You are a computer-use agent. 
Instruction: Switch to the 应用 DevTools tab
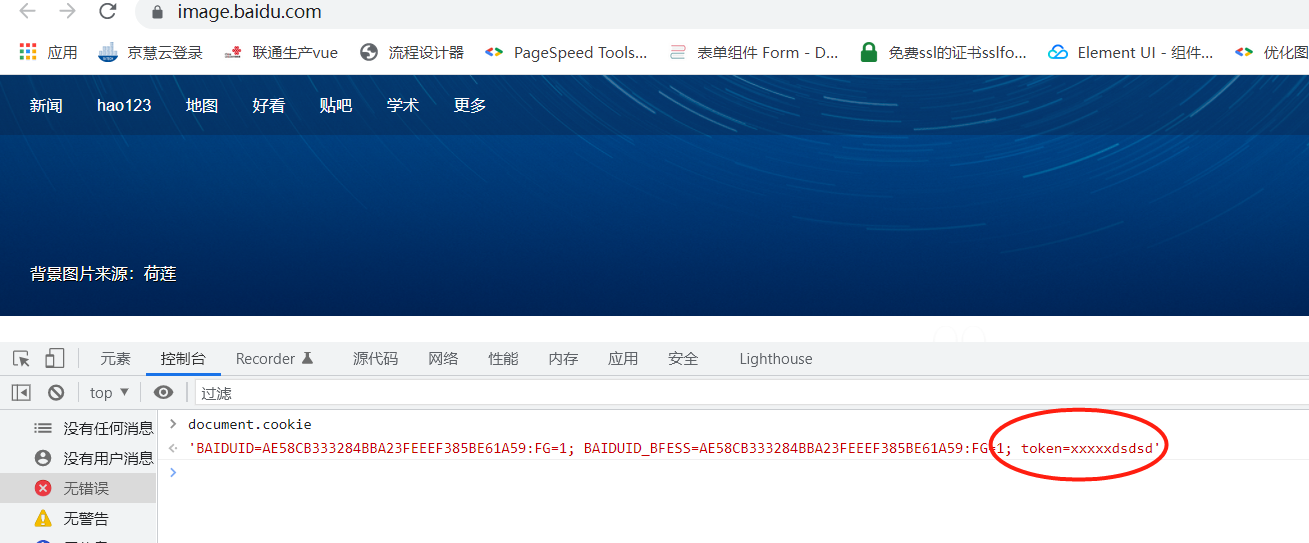tap(623, 359)
